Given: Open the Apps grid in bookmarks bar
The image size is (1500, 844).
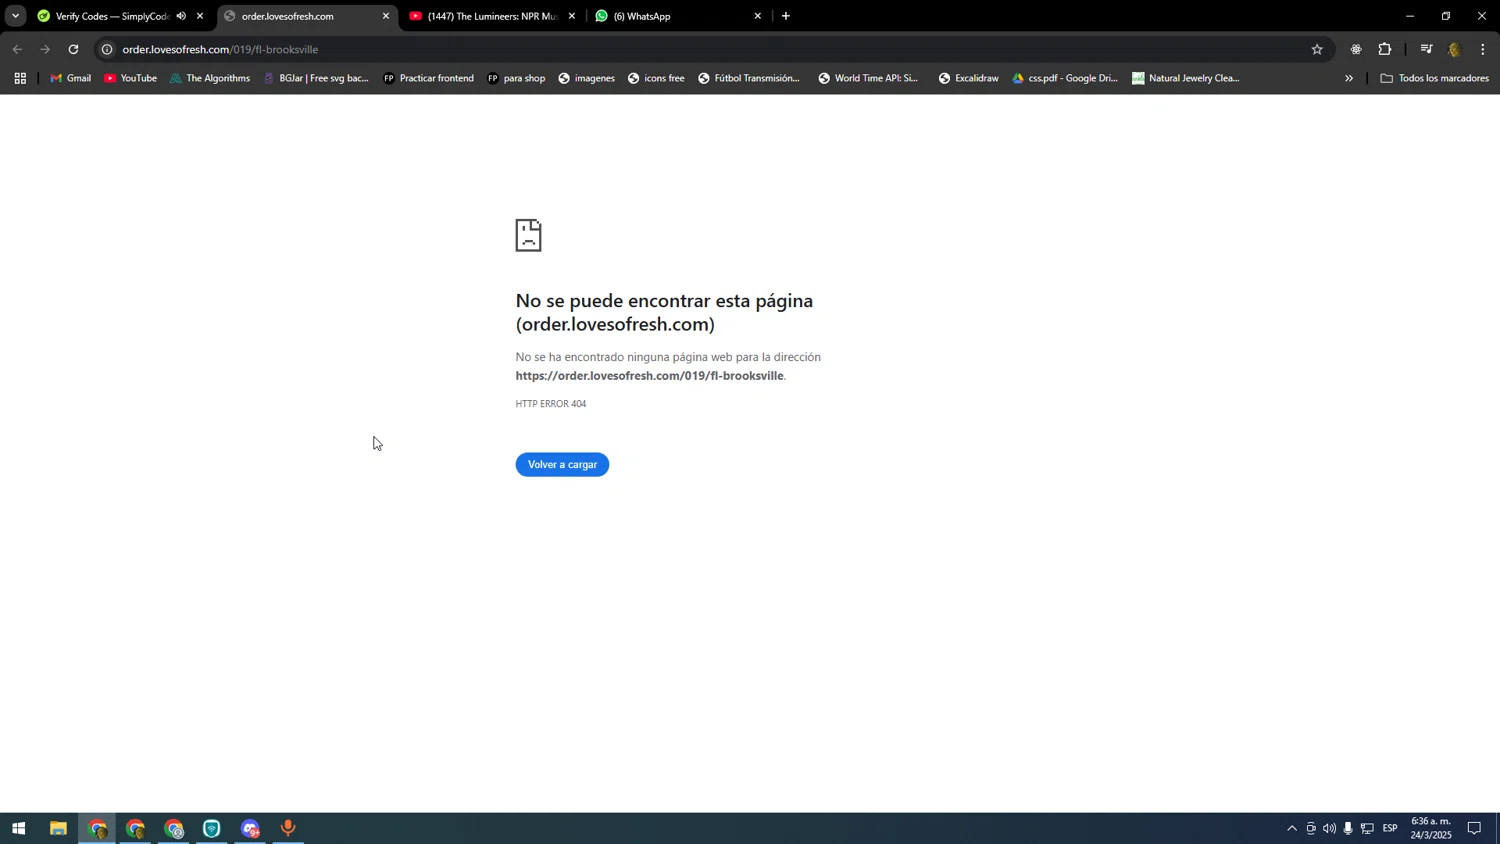Looking at the screenshot, I should [x=20, y=78].
